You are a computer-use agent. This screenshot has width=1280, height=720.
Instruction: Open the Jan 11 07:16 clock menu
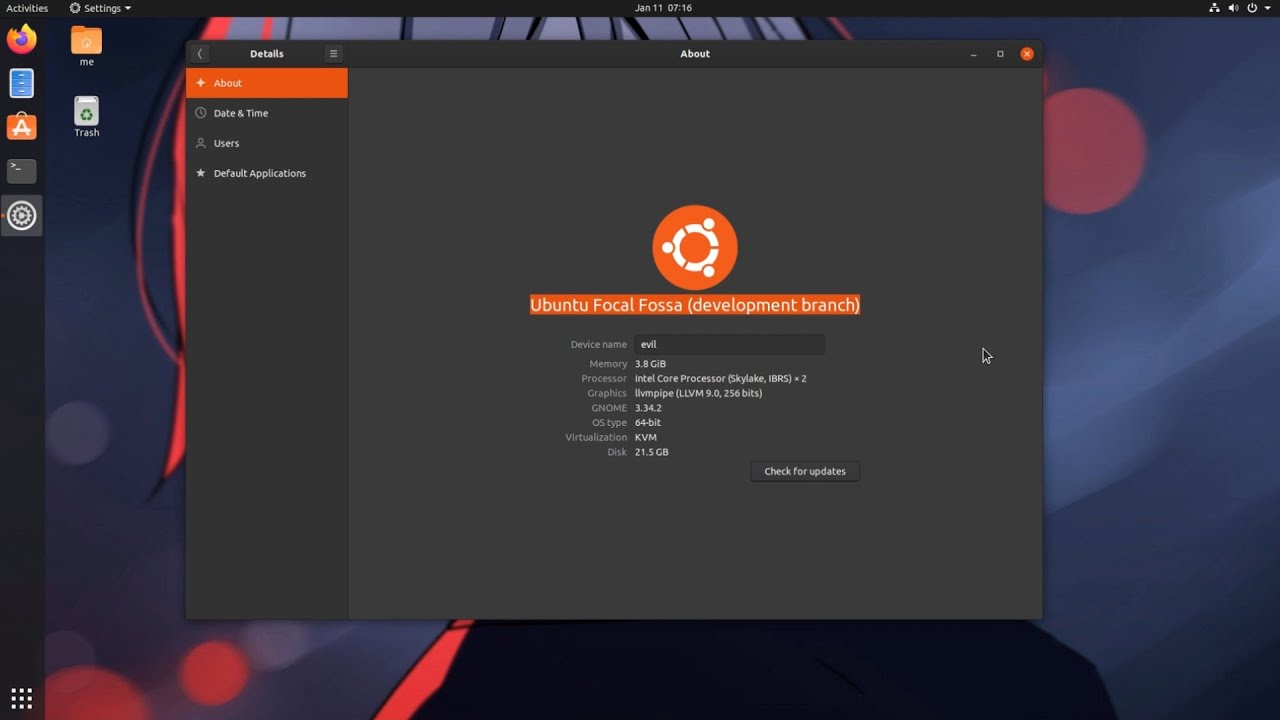pos(663,8)
